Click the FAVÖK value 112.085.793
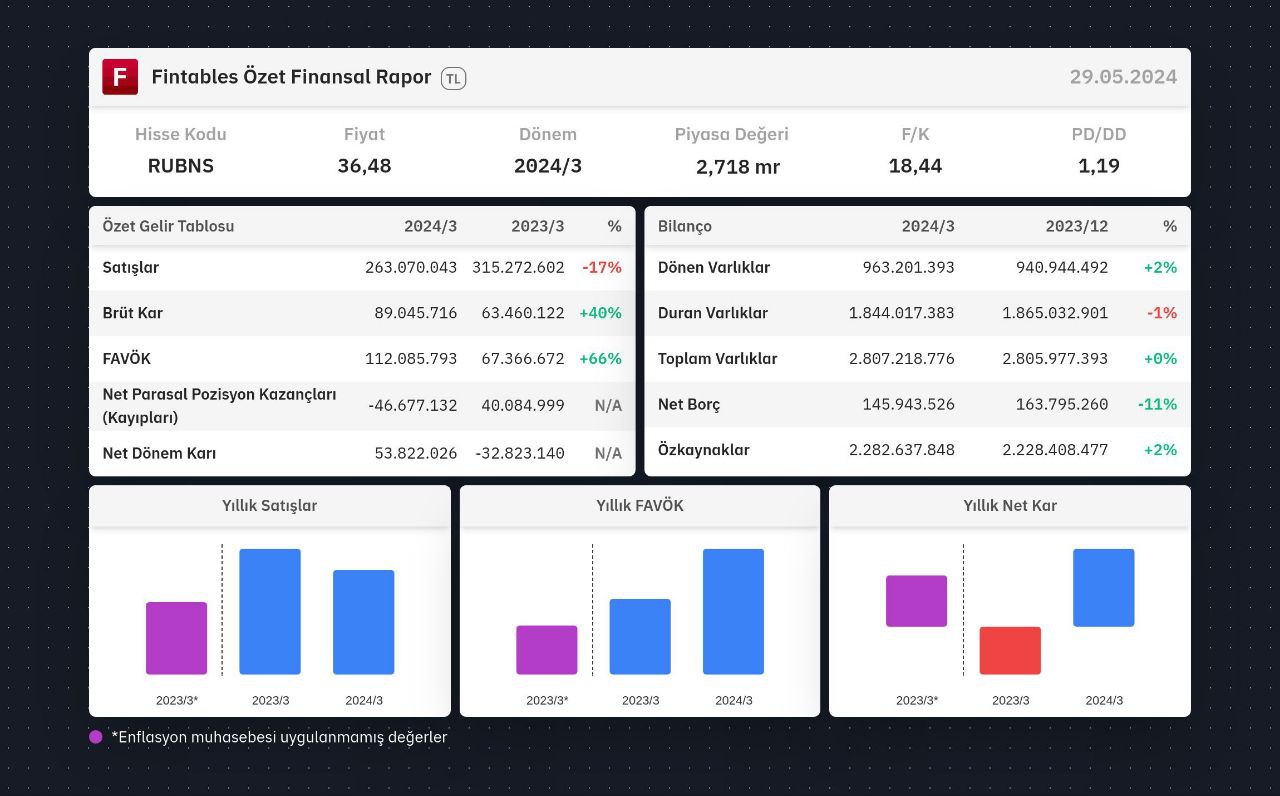 point(412,358)
